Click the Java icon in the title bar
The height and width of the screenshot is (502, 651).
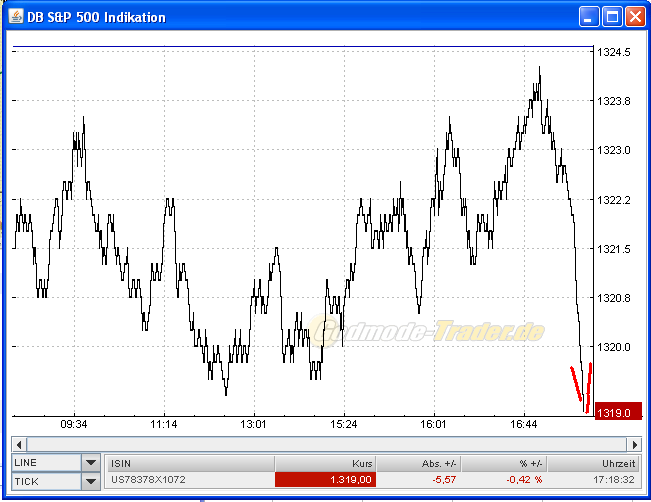(16, 17)
